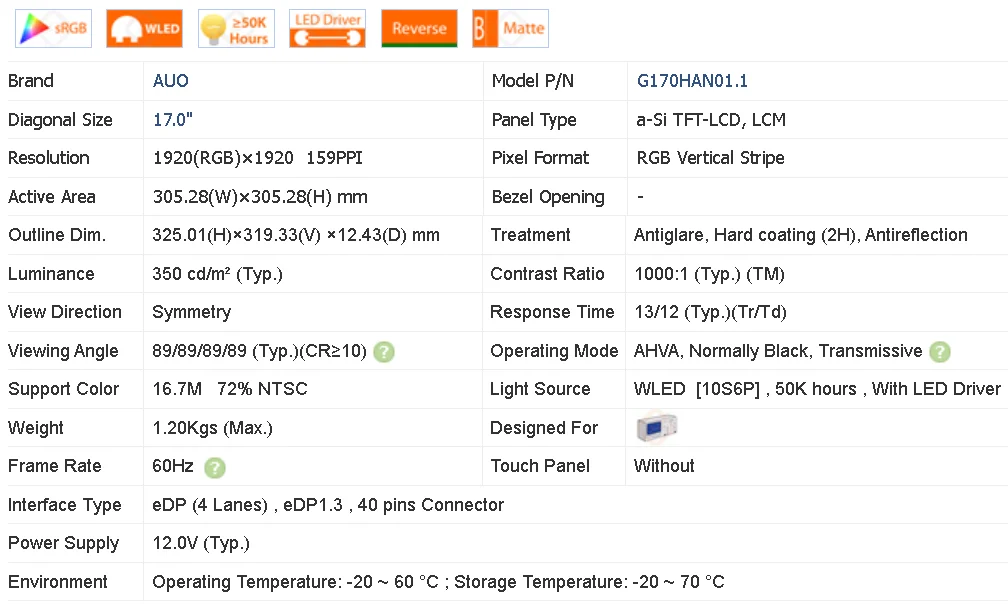Select the '16.7M 72% NTSC' color value

tap(230, 389)
